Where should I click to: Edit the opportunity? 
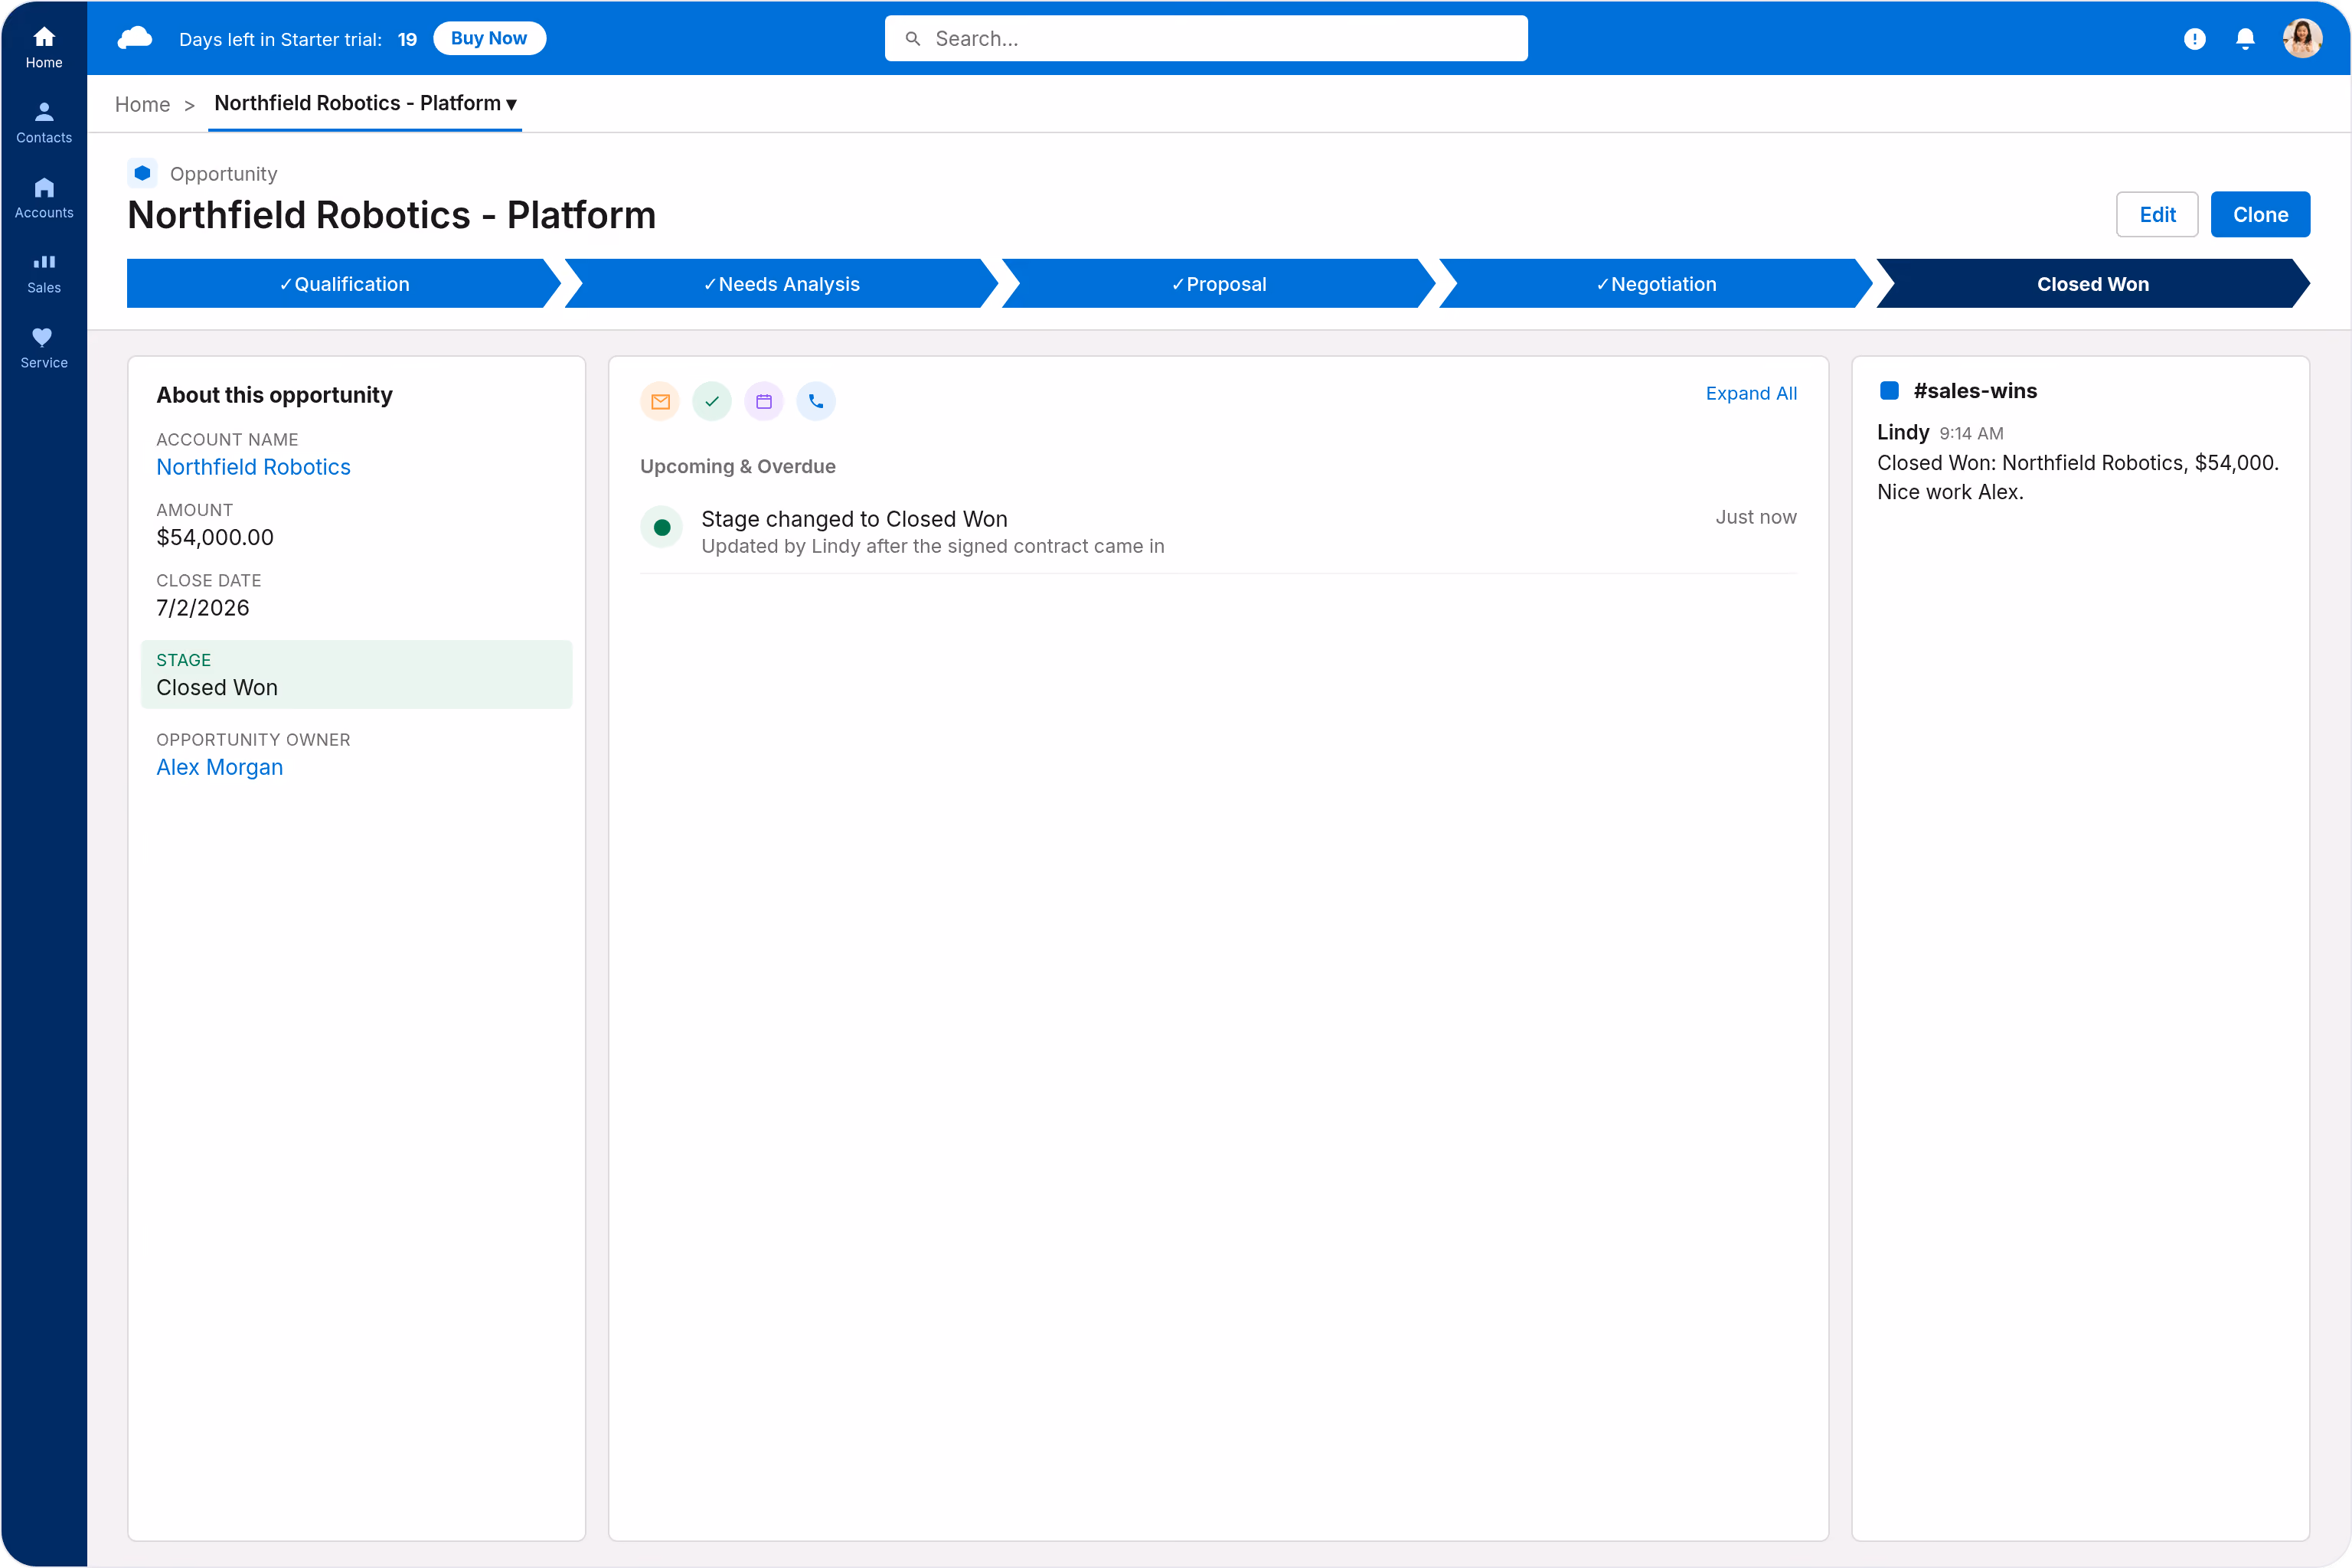2157,214
